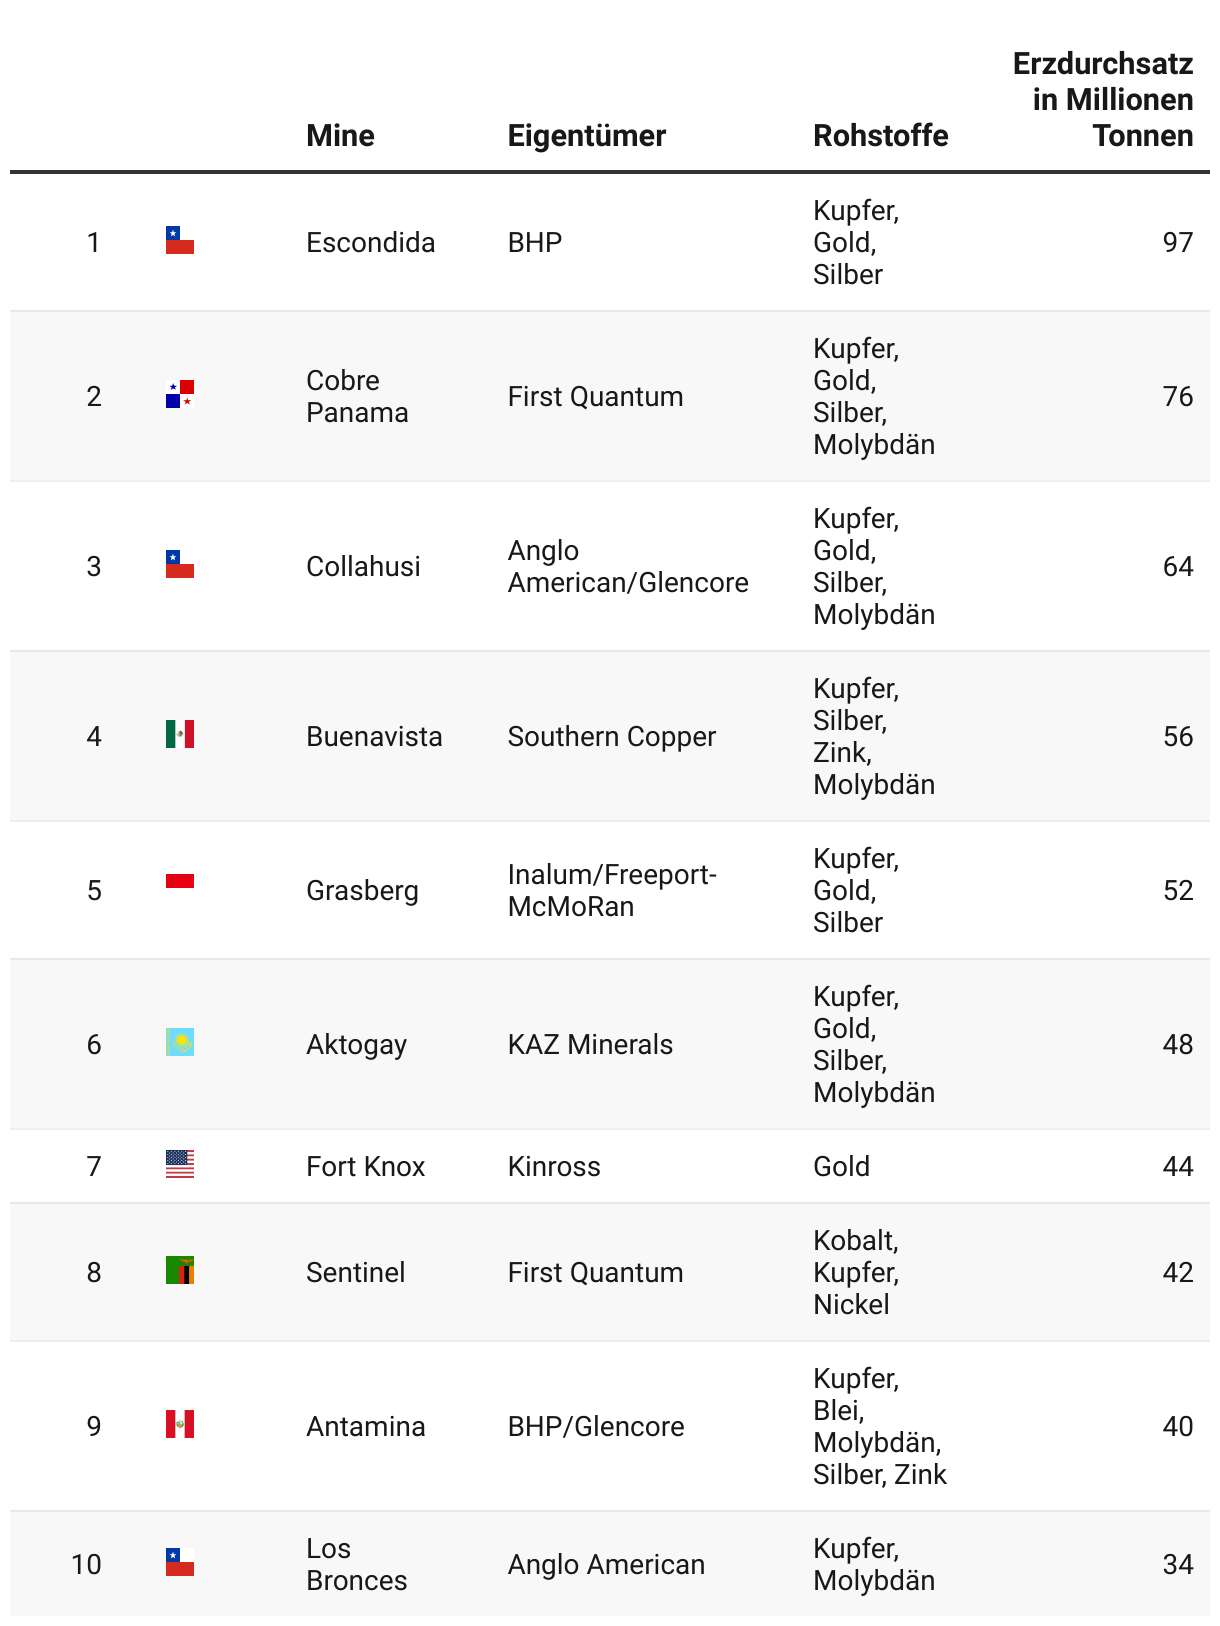Select the Escondida mine name
The image size is (1220, 1626).
(x=370, y=243)
